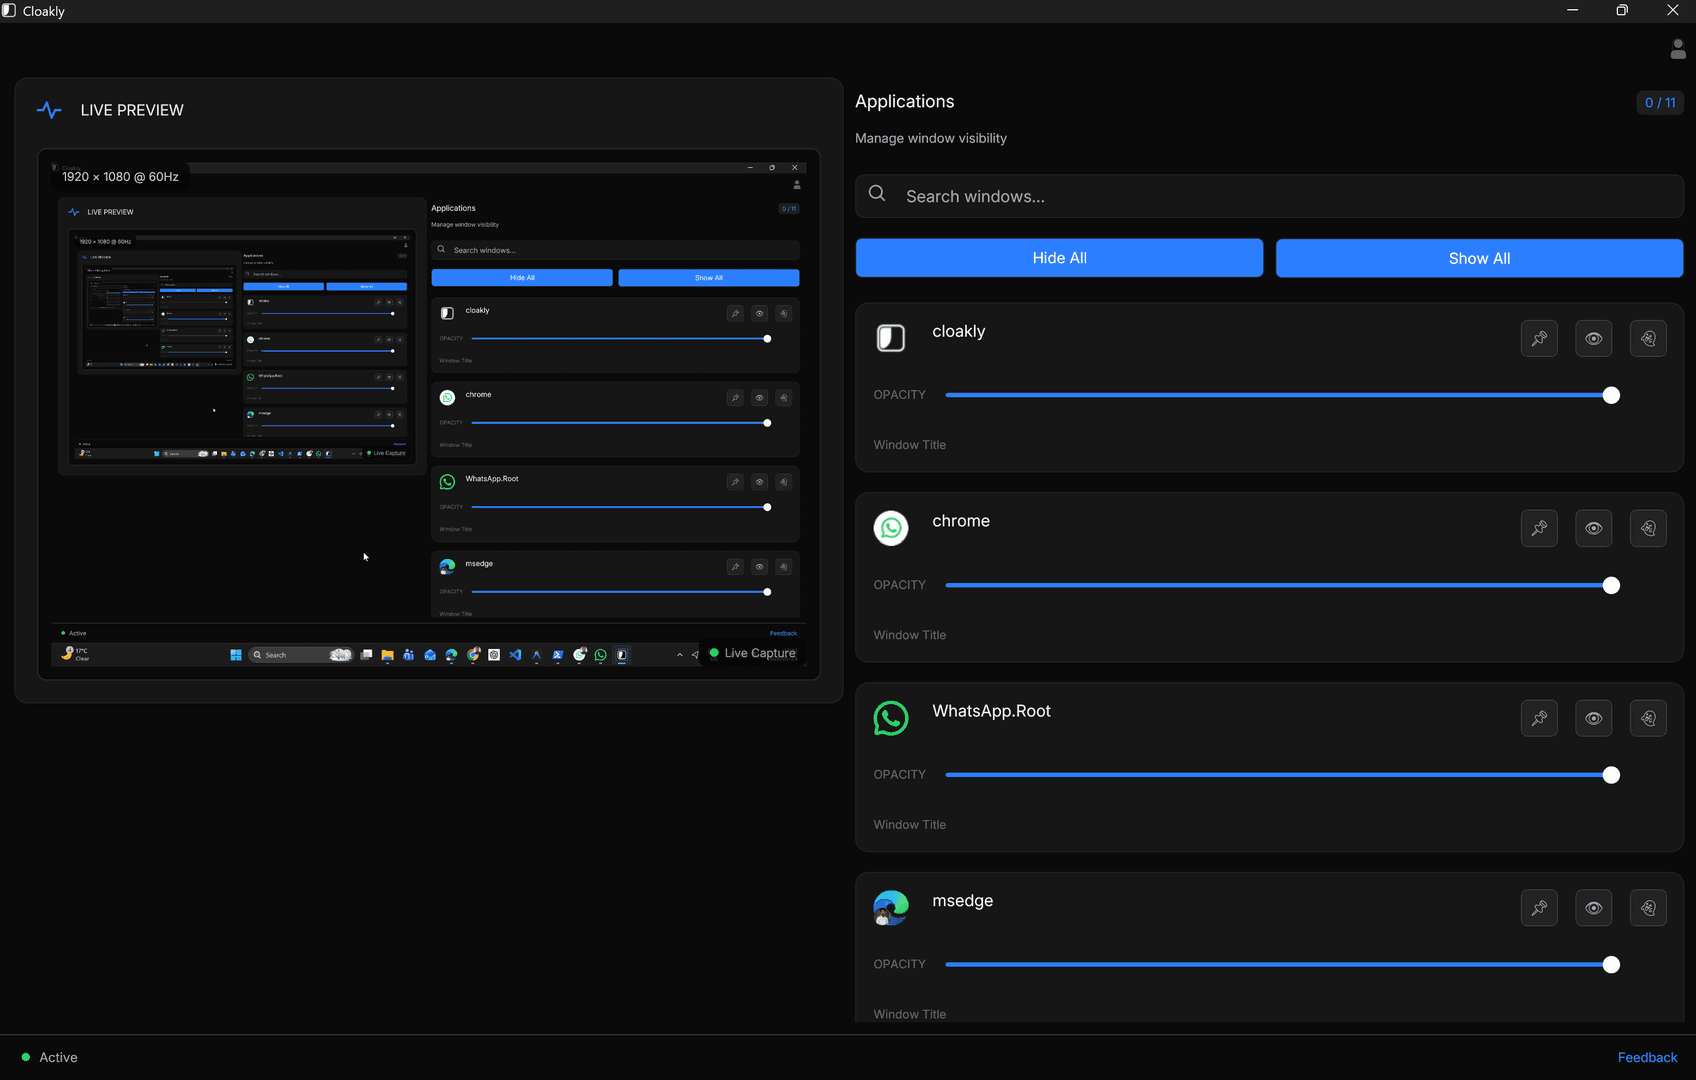Pin the cloakly window
The width and height of the screenshot is (1696, 1080).
pyautogui.click(x=1539, y=339)
